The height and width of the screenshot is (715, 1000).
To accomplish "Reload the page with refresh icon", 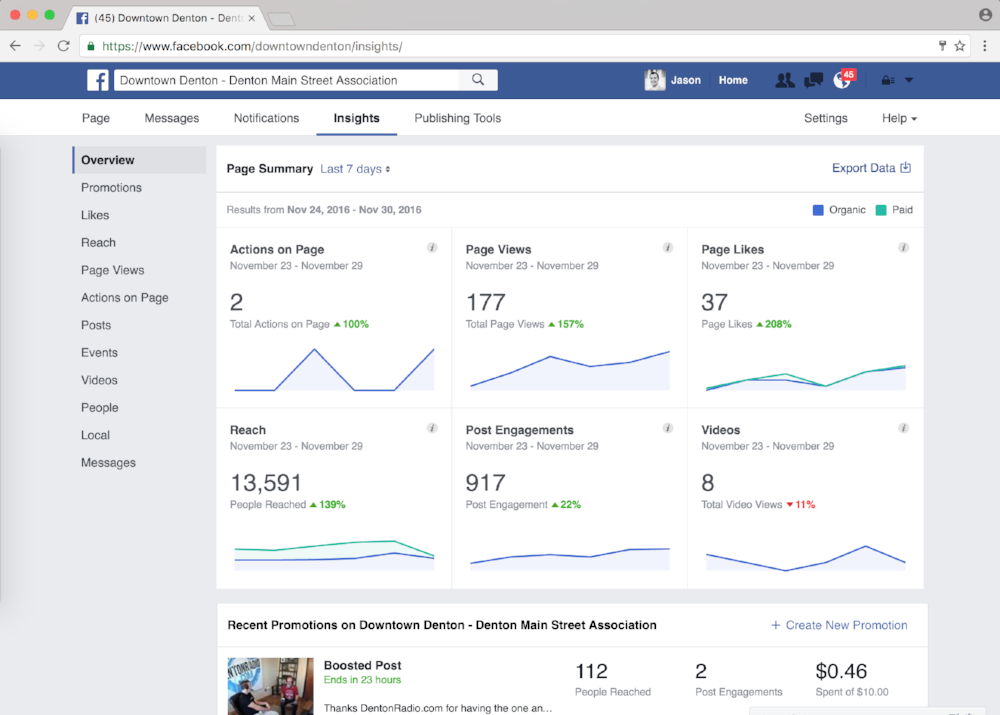I will click(63, 46).
